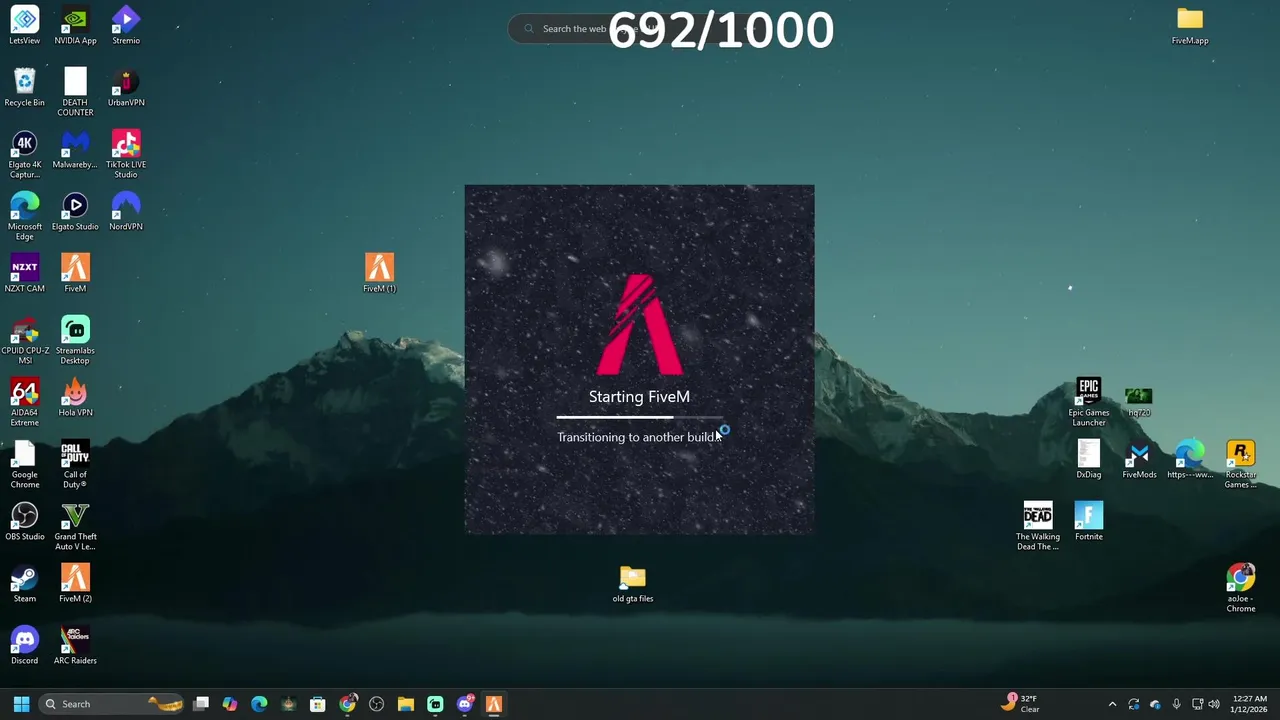The image size is (1280, 720).
Task: Open the https---ww Edge shortcut
Action: 1190,460
